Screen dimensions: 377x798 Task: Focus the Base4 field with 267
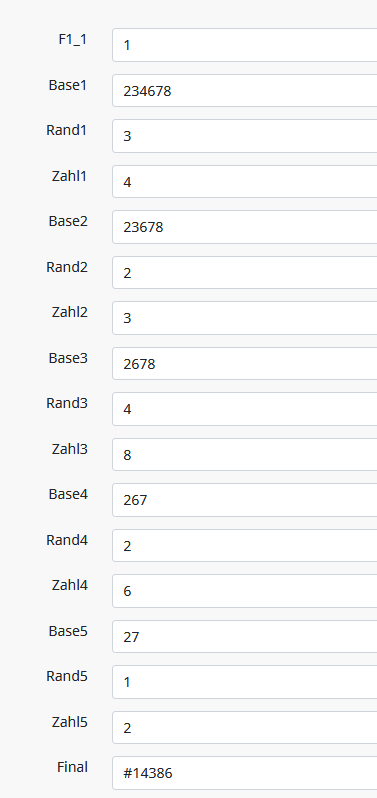coord(245,500)
